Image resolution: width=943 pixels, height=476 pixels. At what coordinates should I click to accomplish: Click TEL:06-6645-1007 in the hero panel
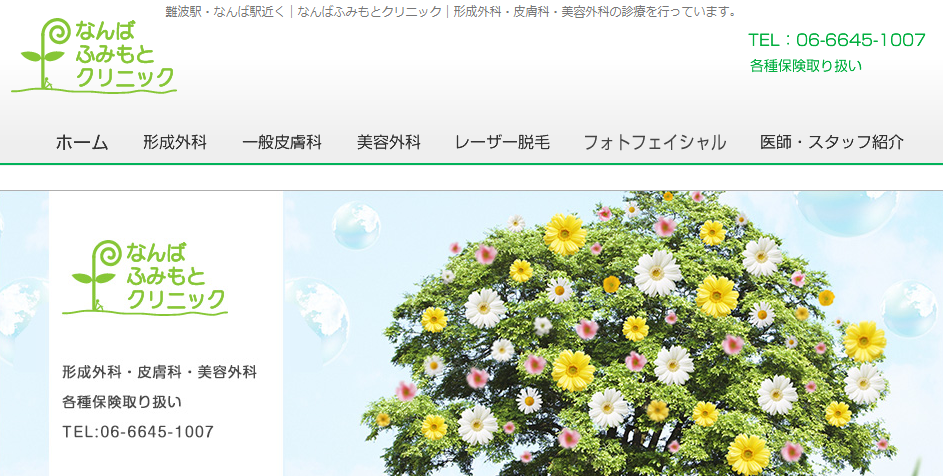tap(138, 431)
